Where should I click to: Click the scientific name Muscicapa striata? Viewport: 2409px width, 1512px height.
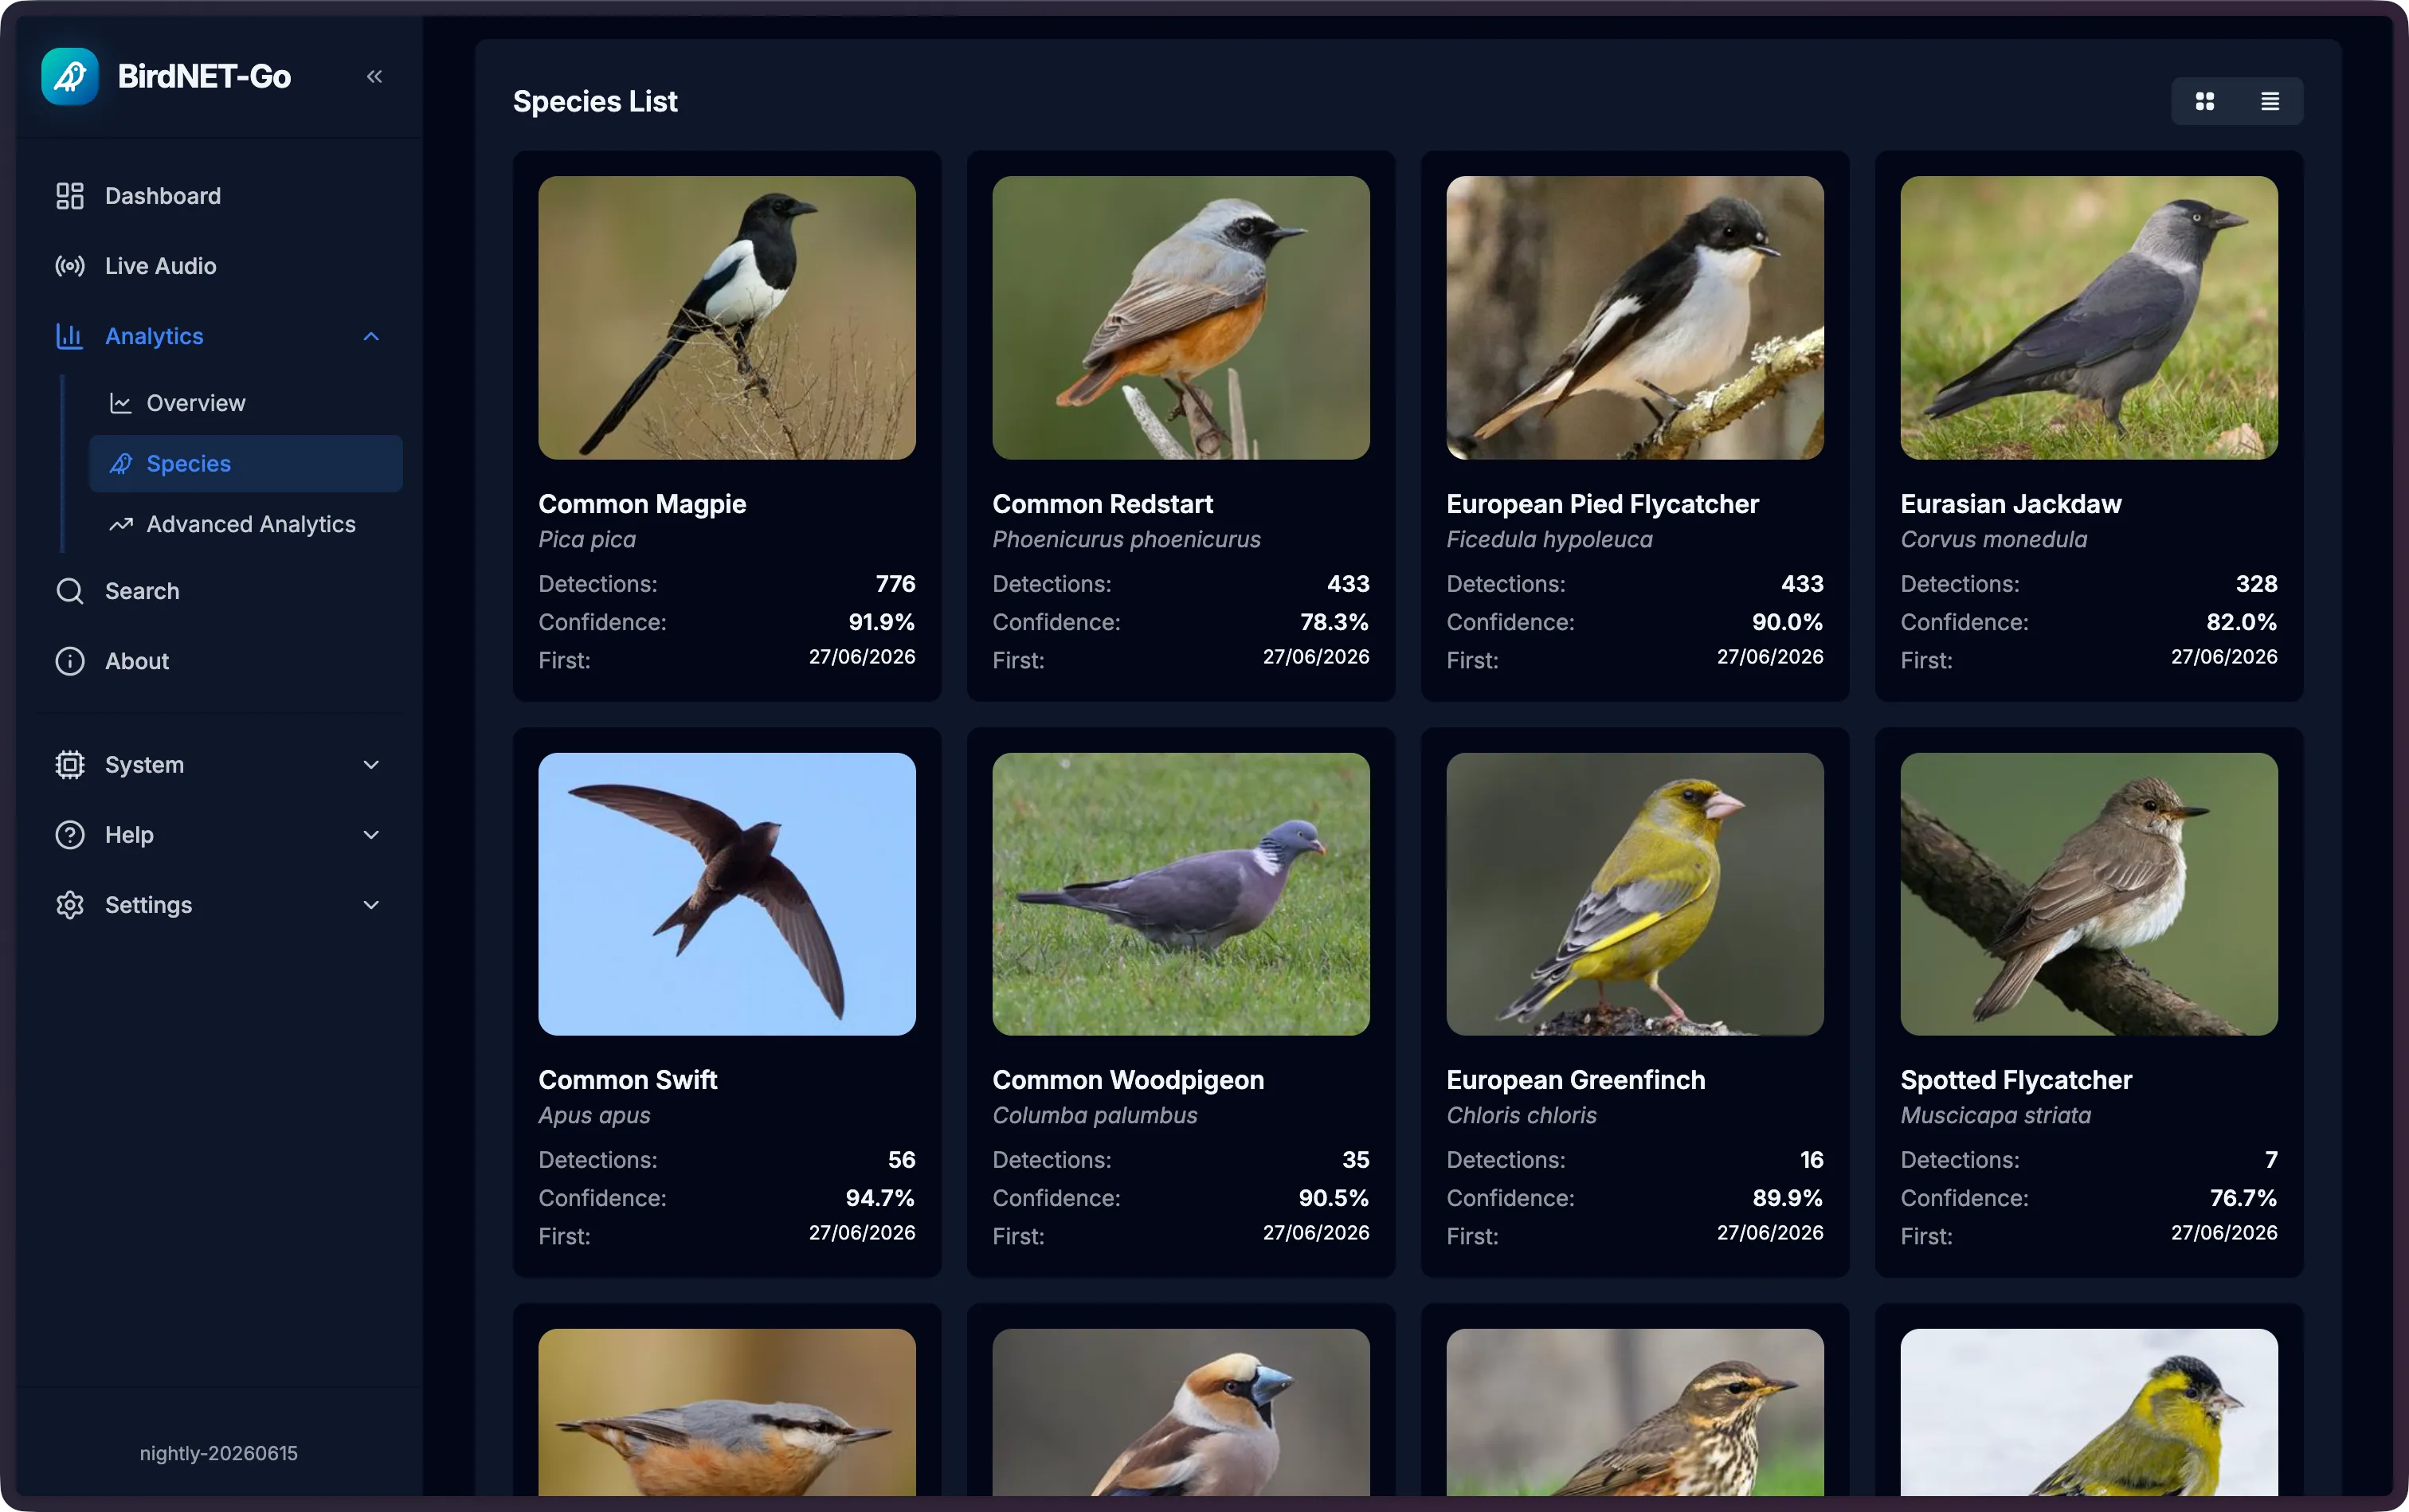coord(1995,1116)
